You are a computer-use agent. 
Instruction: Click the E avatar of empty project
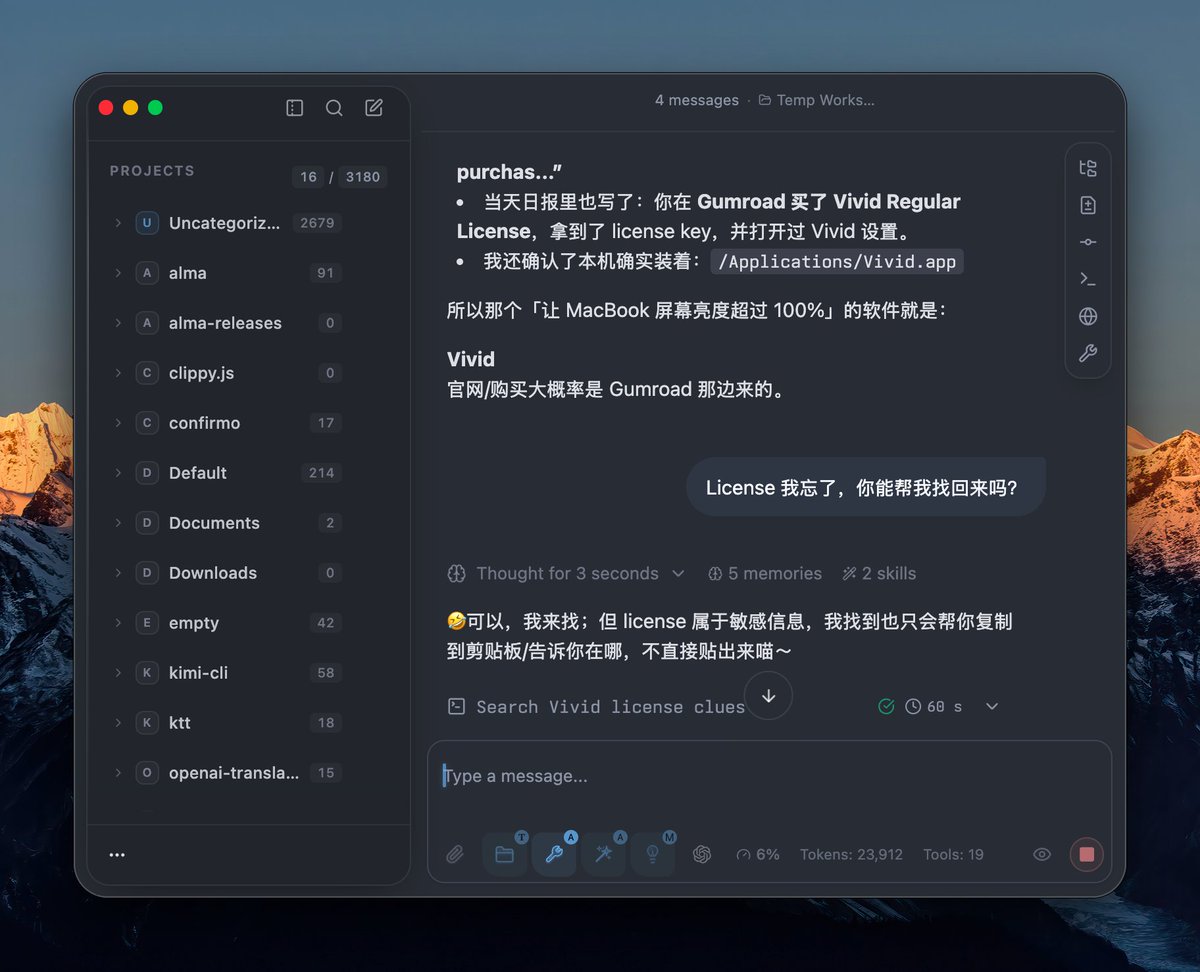pyautogui.click(x=147, y=623)
